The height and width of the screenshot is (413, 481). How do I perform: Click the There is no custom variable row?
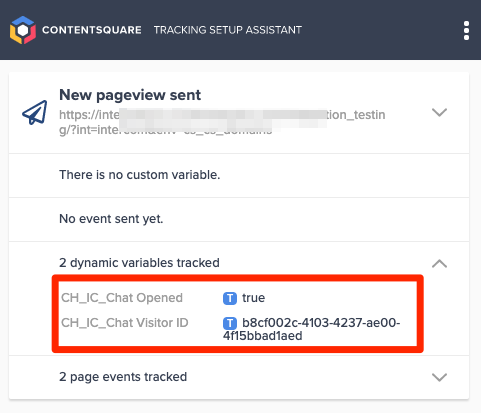pyautogui.click(x=239, y=175)
